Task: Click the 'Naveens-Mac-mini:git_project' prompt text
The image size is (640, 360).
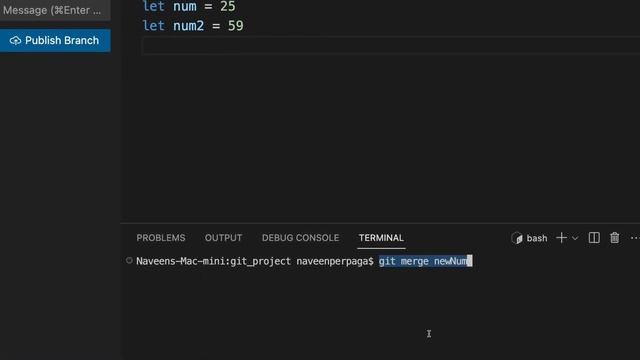Action: click(213, 261)
